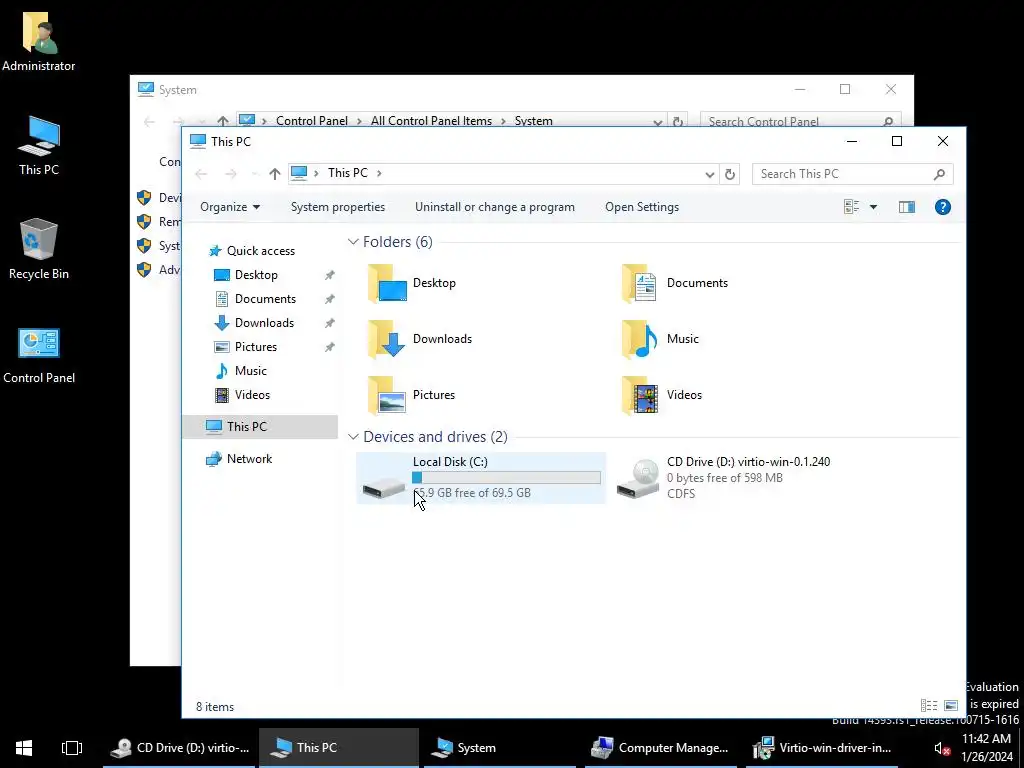1024x768 pixels.
Task: Select Videos in the navigation pane
Action: [x=252, y=394]
